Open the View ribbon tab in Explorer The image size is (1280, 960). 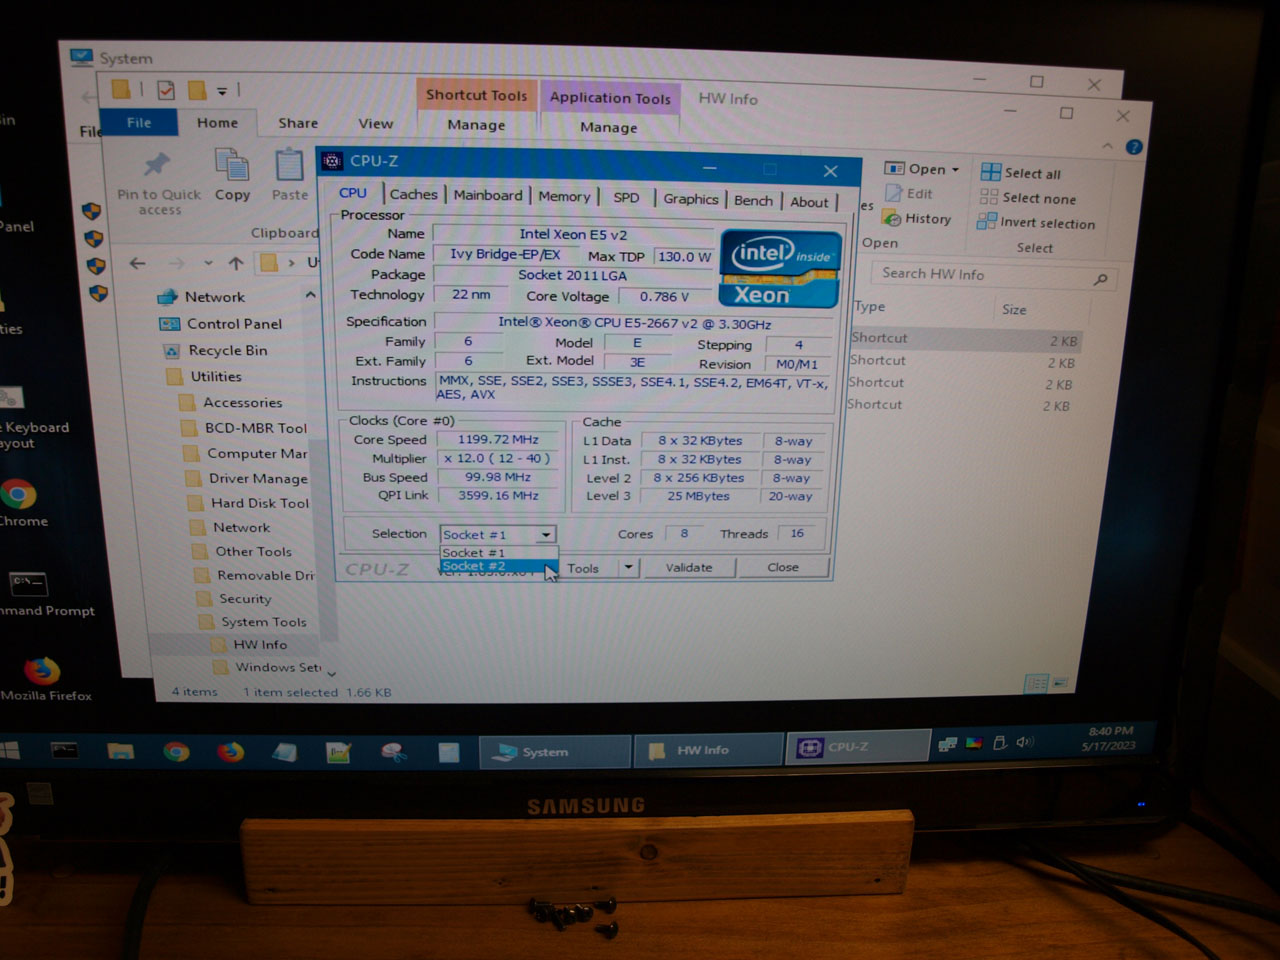pos(375,124)
